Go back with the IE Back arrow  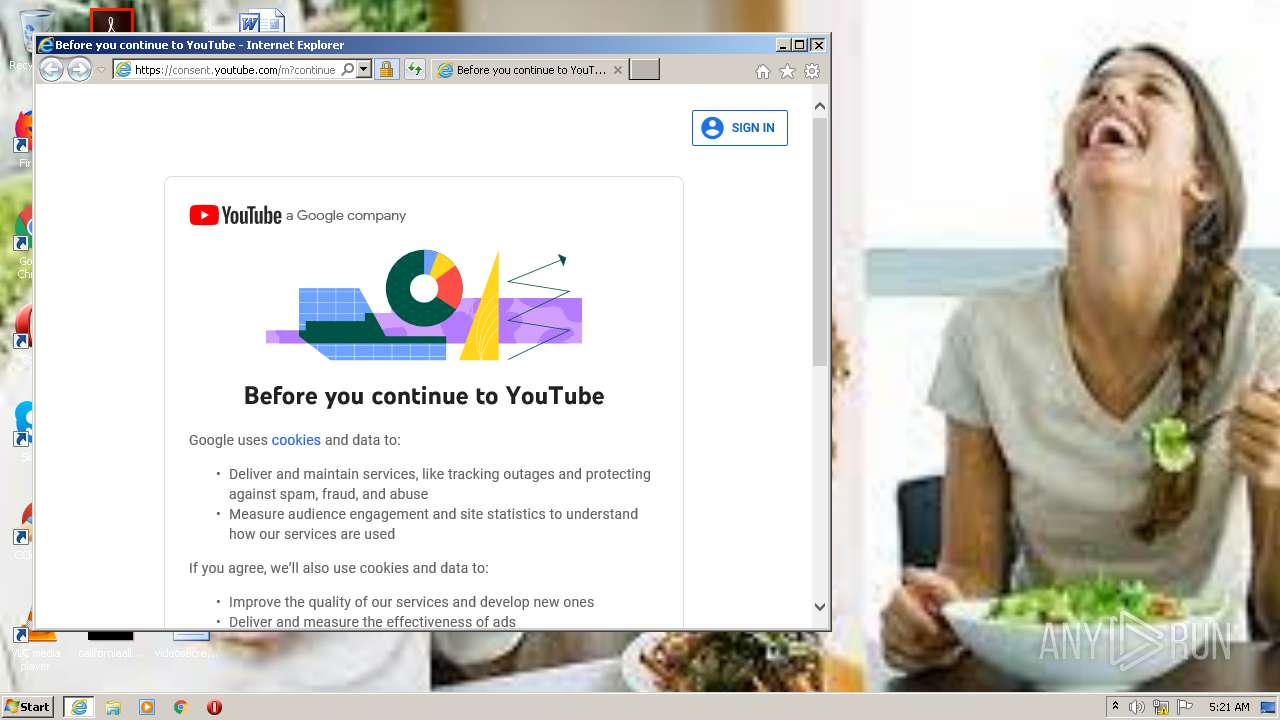(51, 69)
